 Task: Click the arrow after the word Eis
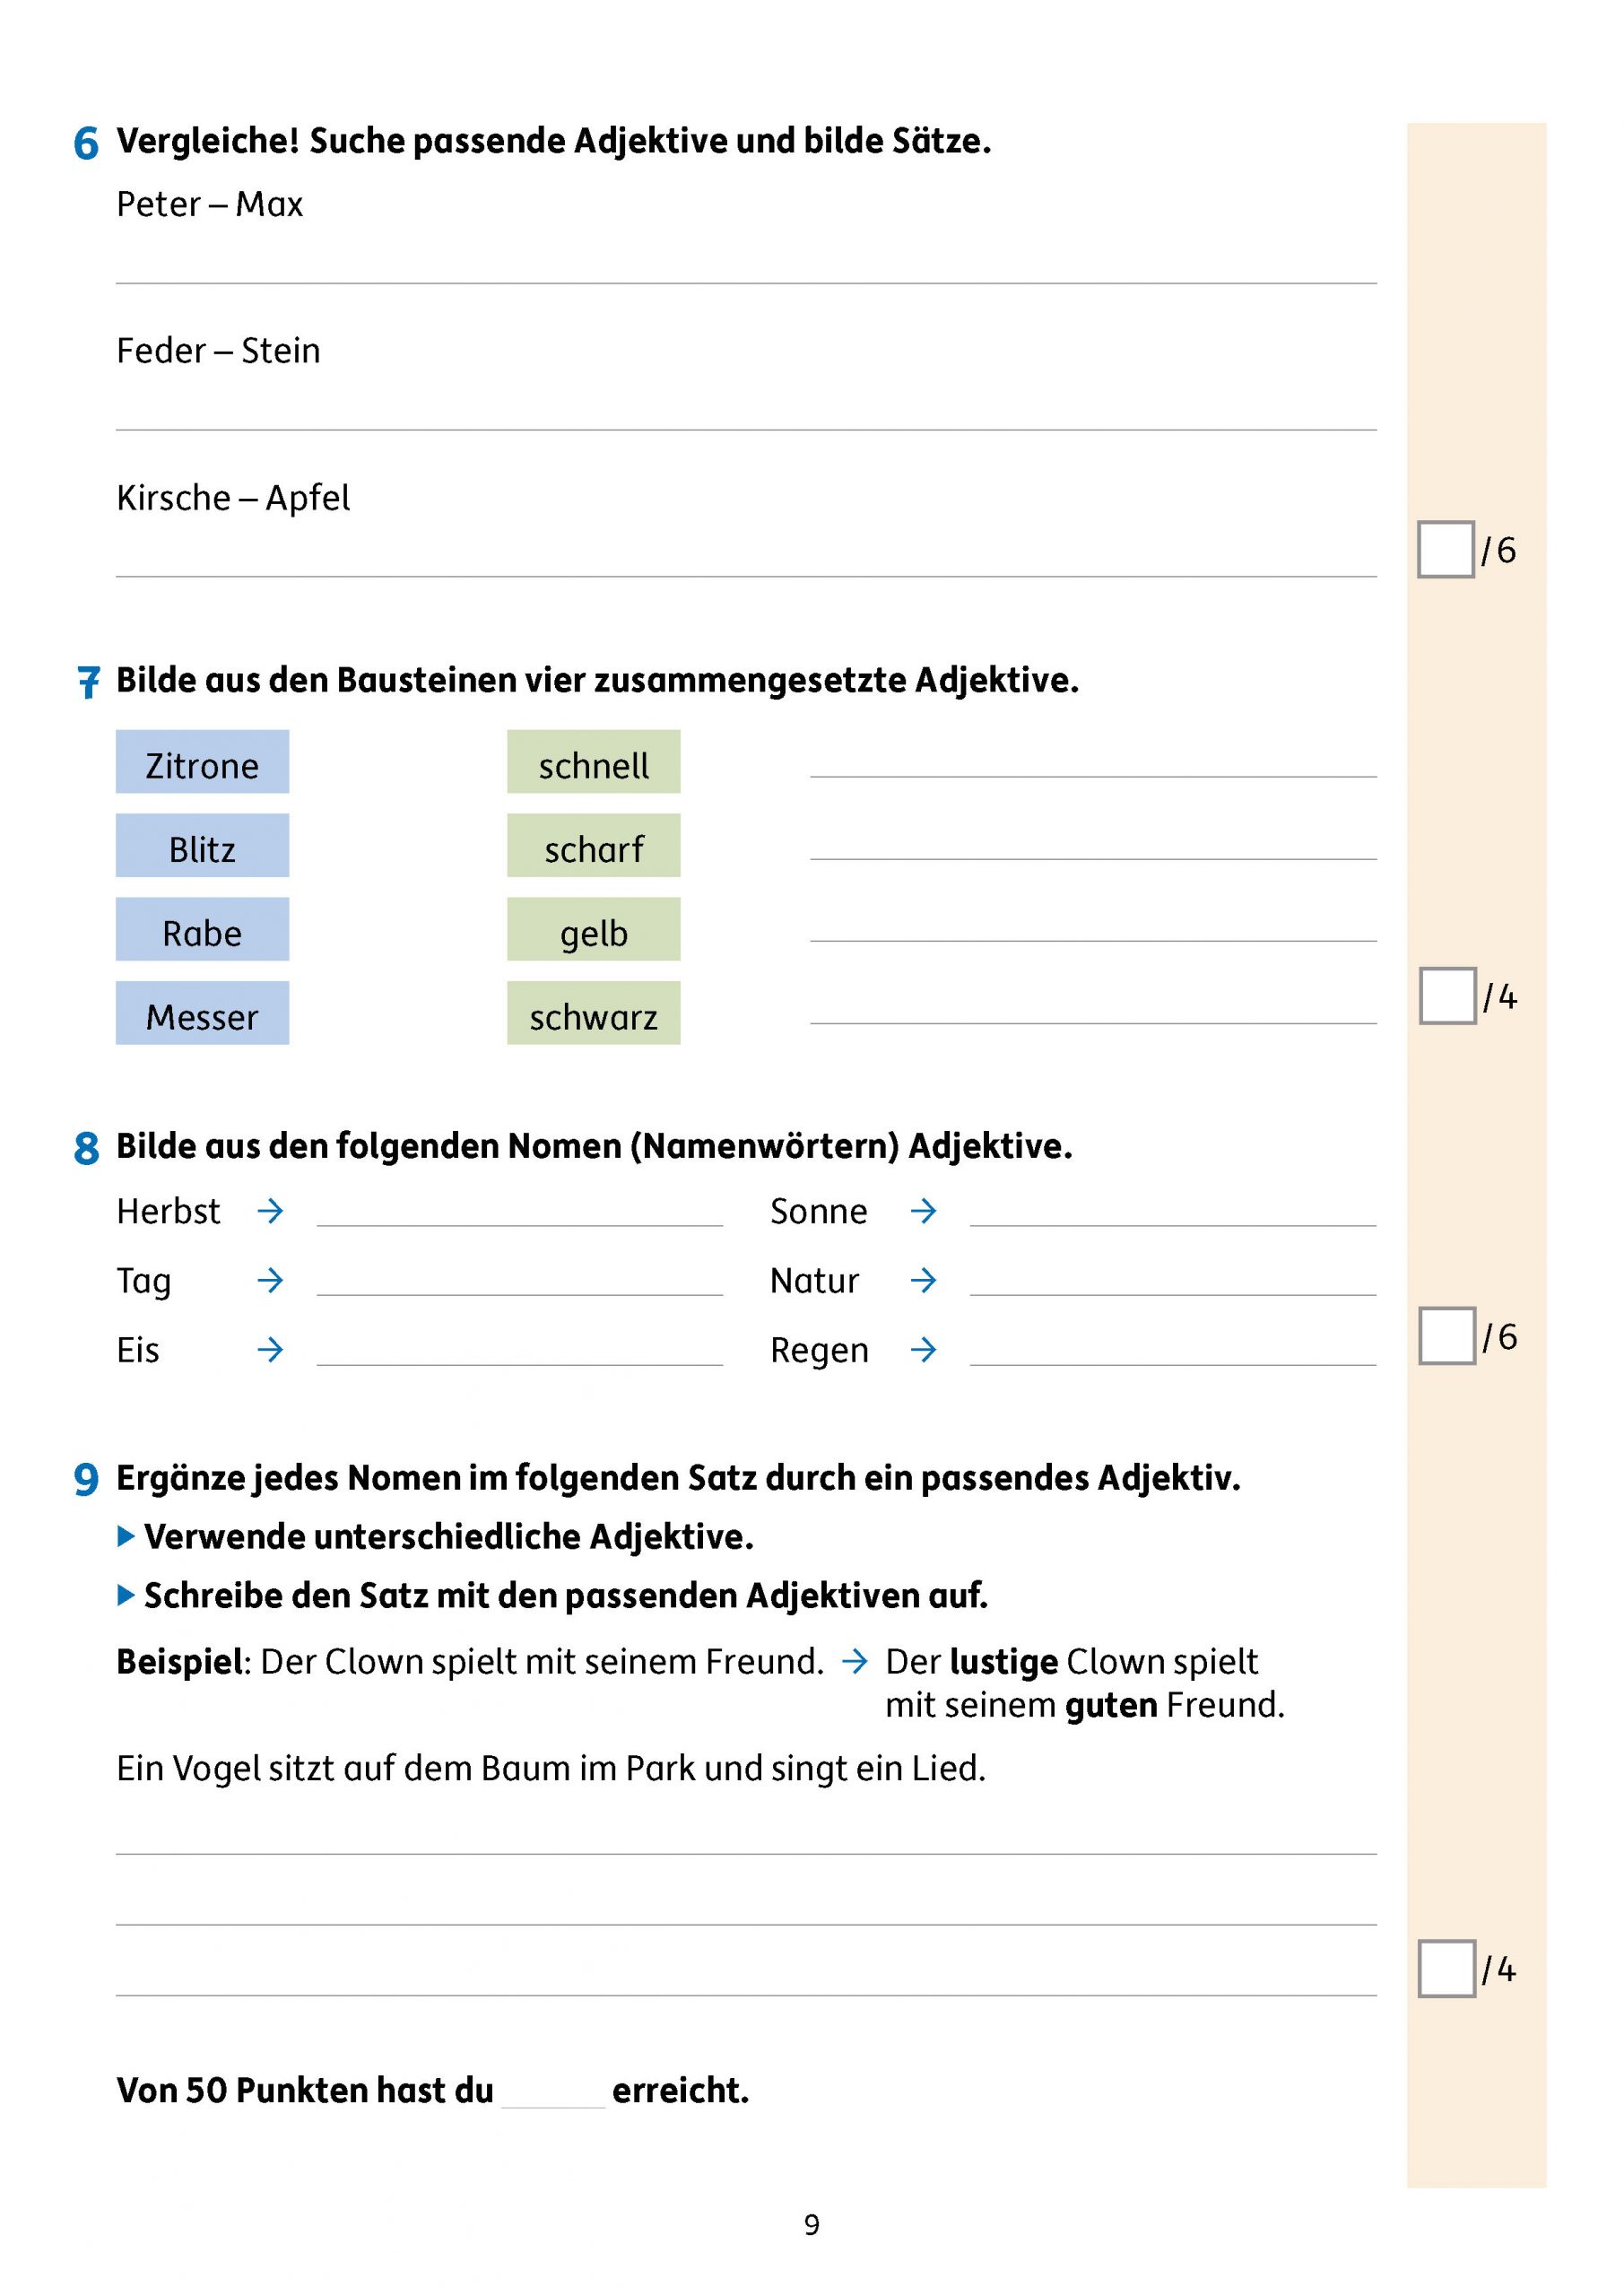click(270, 1350)
